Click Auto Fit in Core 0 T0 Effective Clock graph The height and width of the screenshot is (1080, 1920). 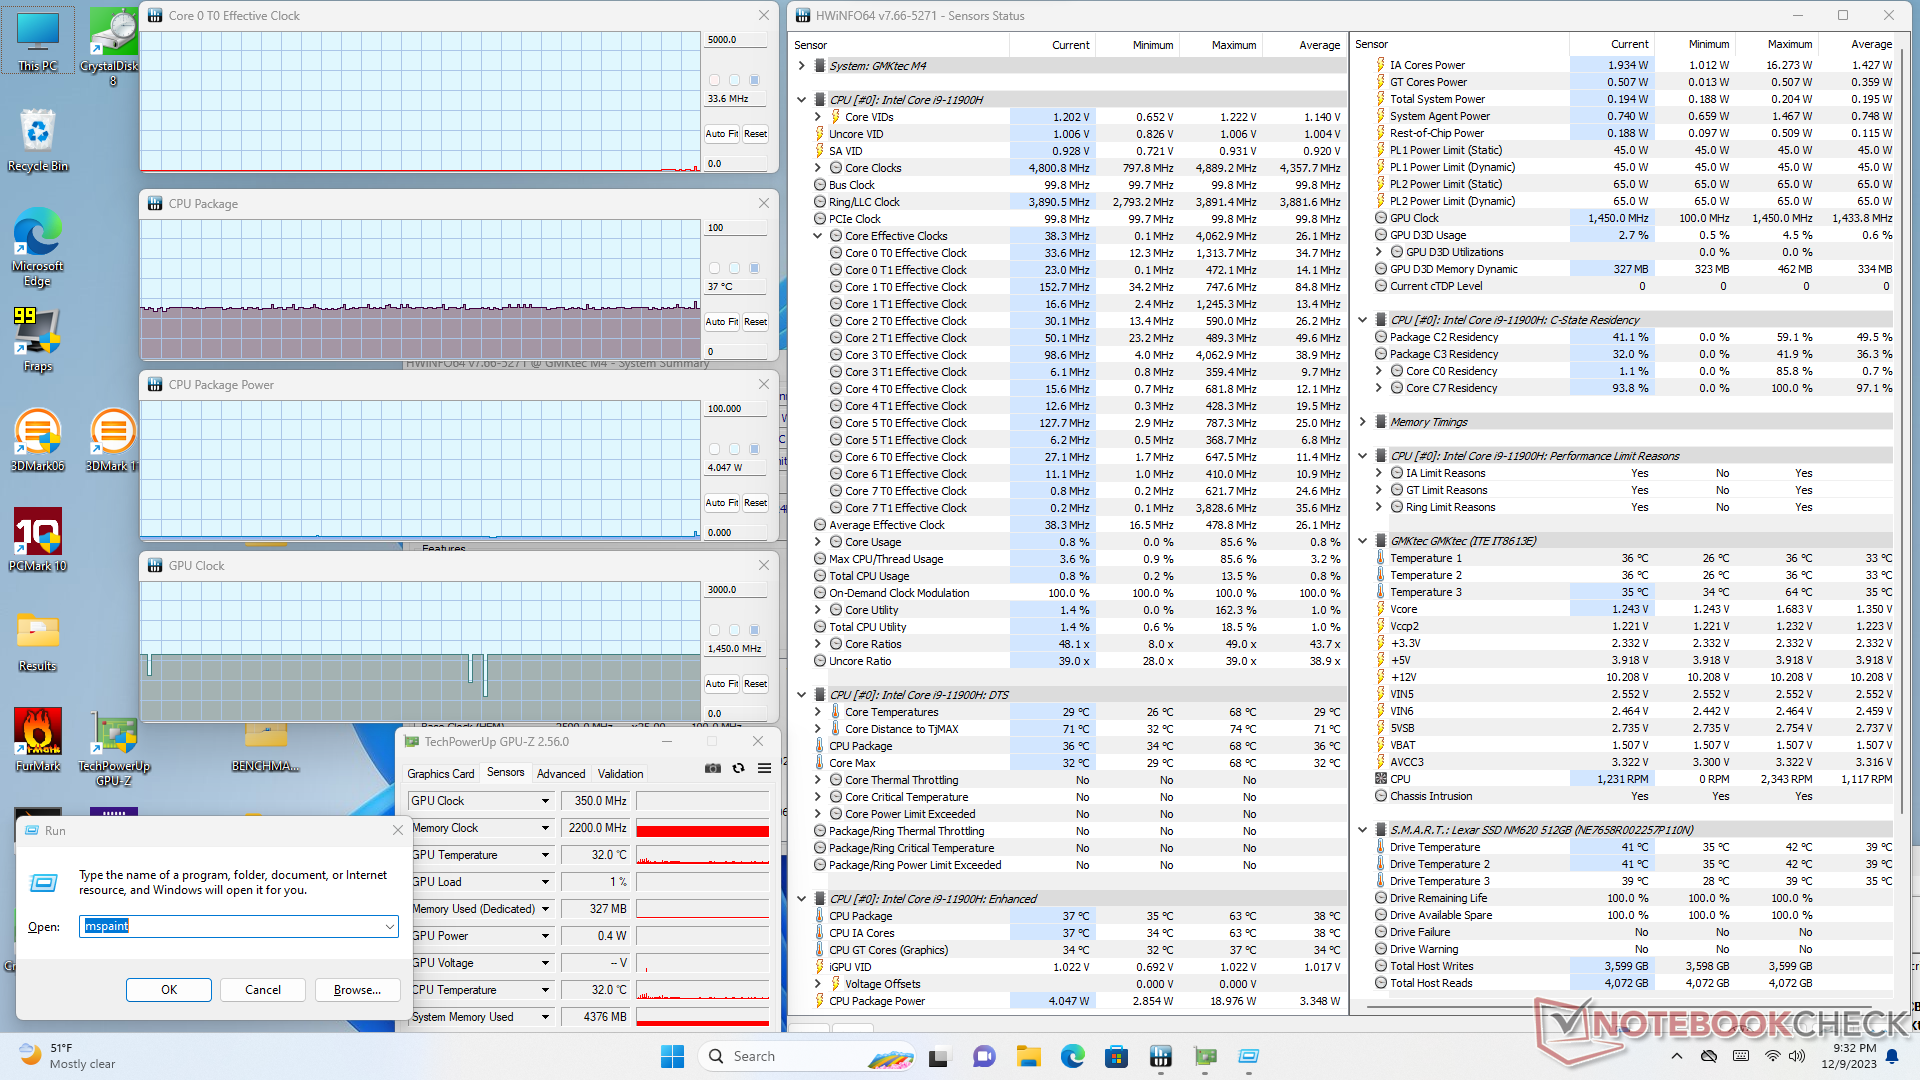pyautogui.click(x=721, y=134)
